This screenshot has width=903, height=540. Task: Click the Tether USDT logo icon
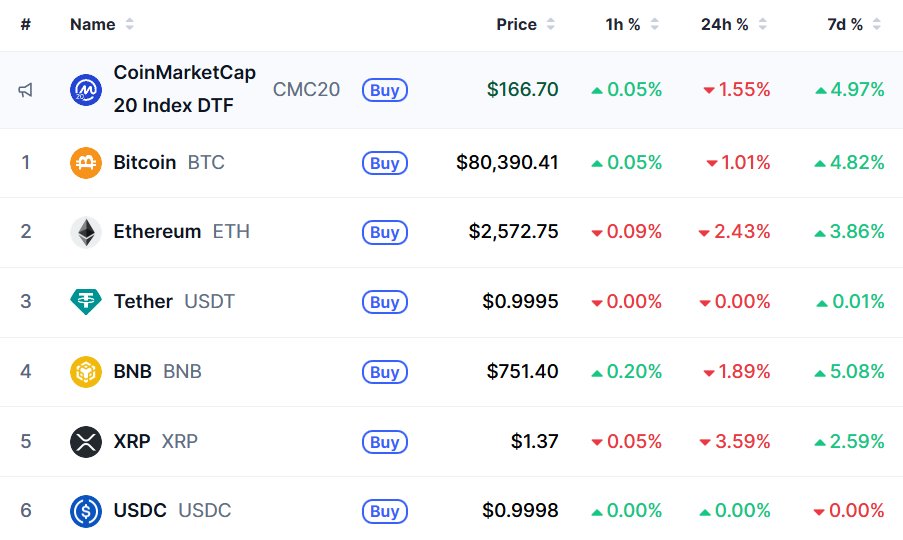click(x=86, y=302)
